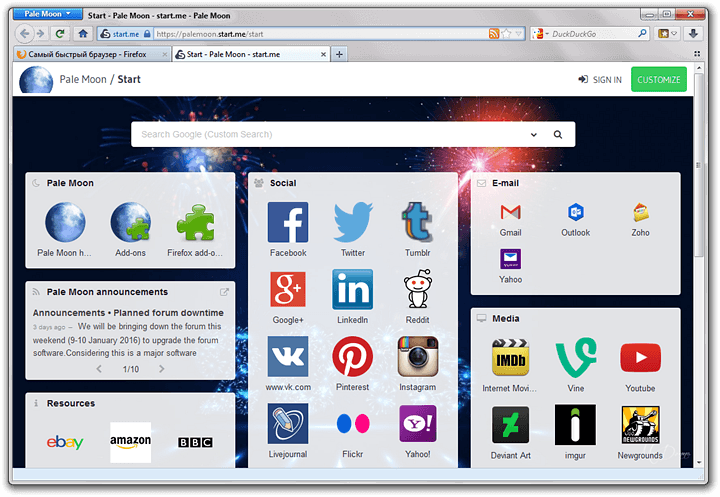Open the Instagram camera icon

point(417,356)
